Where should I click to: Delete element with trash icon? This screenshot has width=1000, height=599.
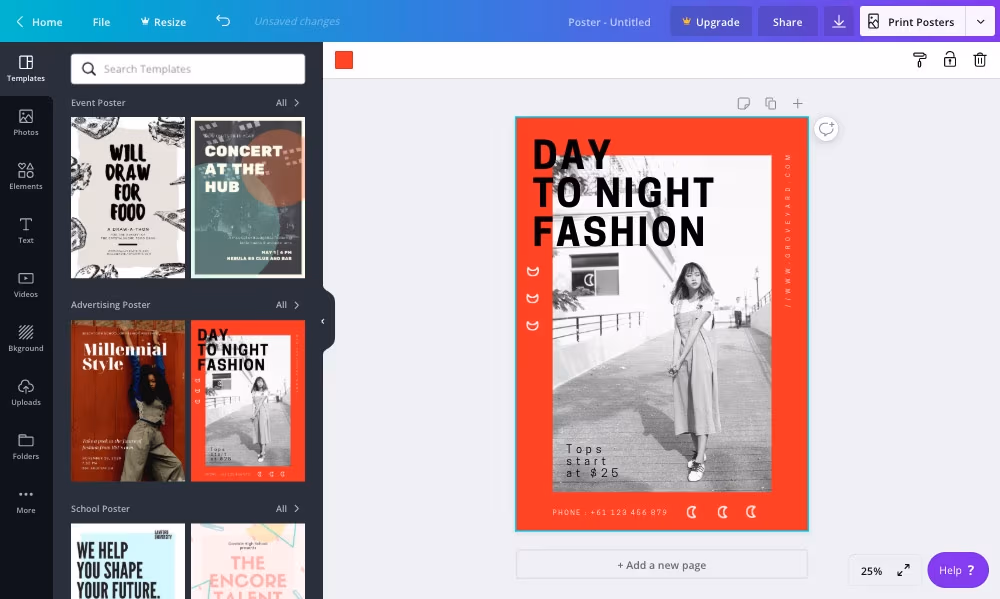click(980, 60)
